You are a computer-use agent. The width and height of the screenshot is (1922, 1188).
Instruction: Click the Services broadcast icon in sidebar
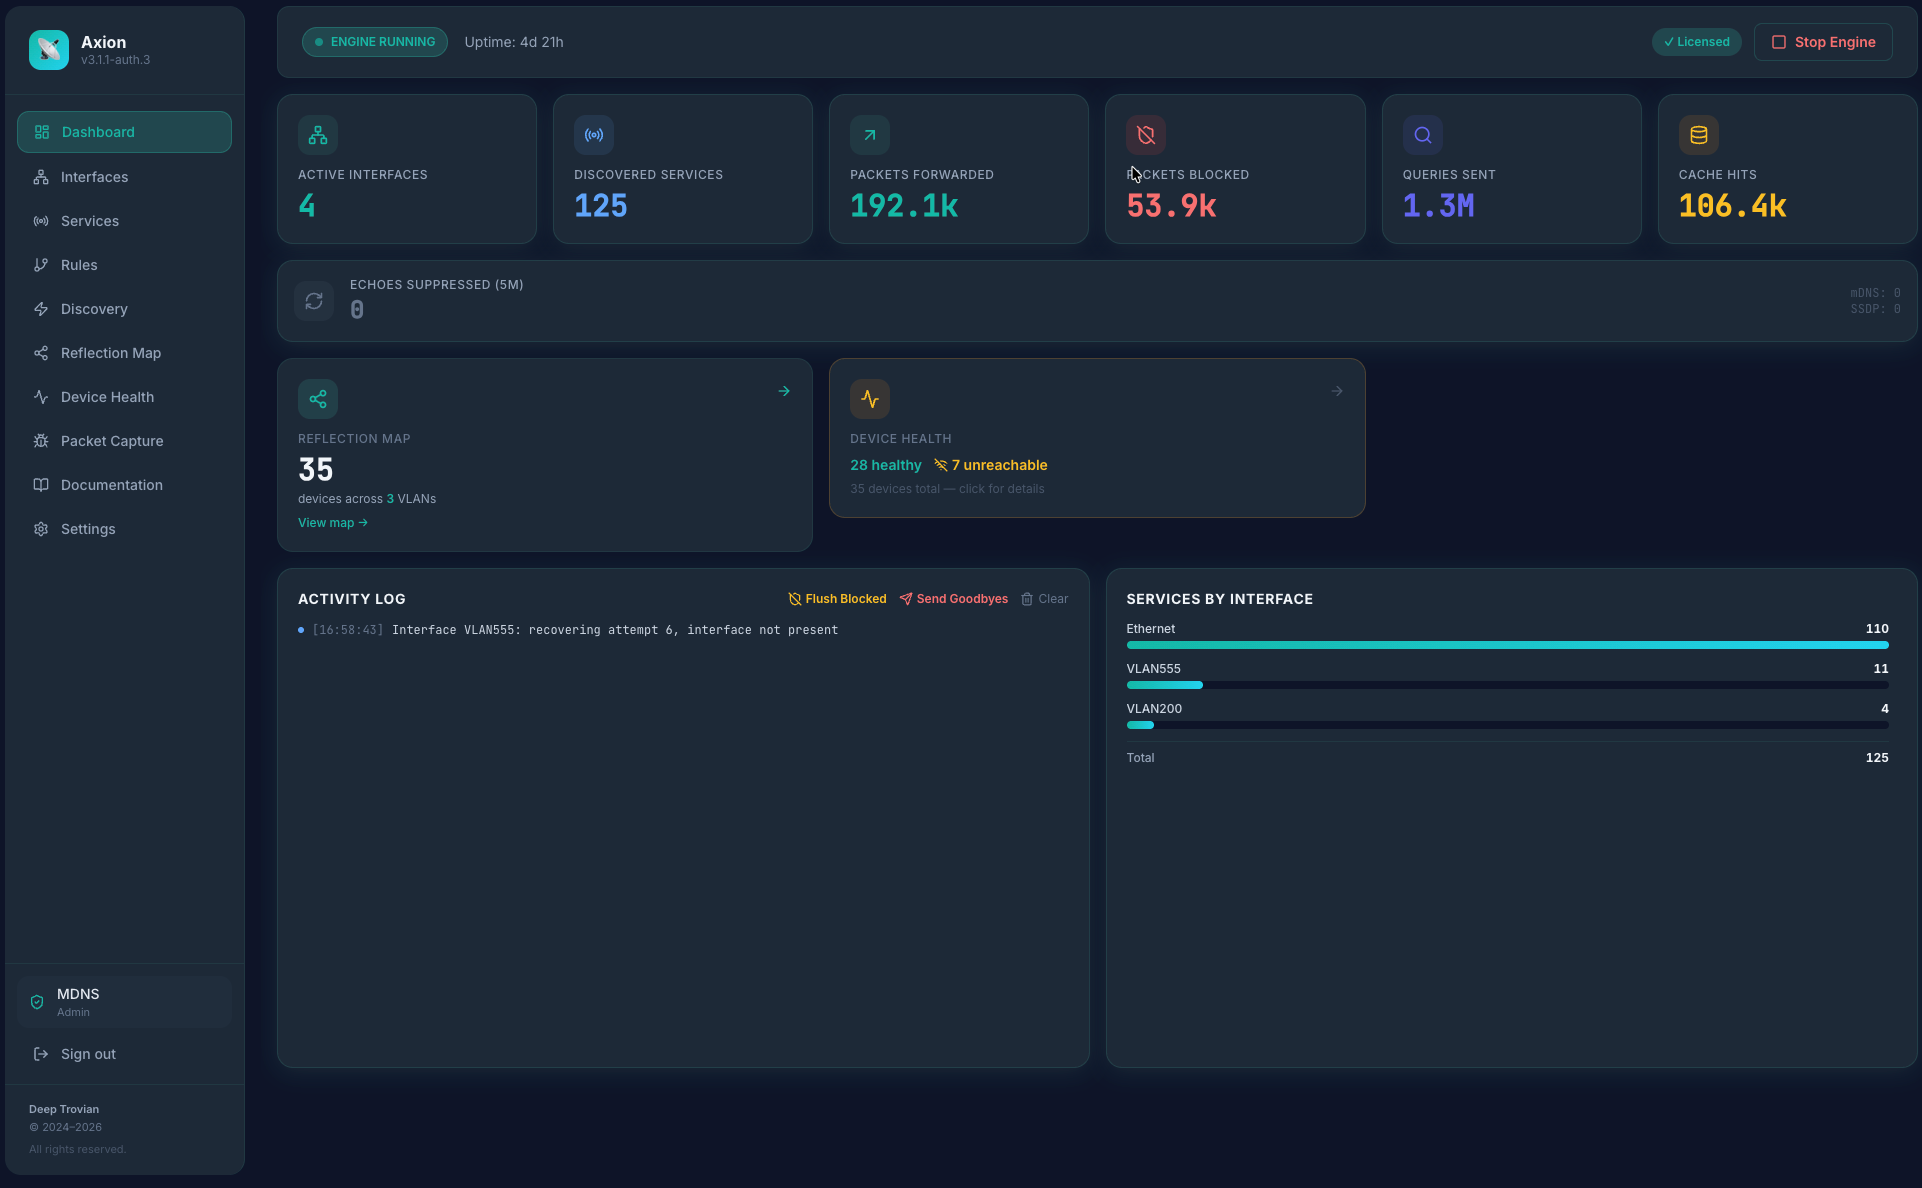click(x=41, y=221)
